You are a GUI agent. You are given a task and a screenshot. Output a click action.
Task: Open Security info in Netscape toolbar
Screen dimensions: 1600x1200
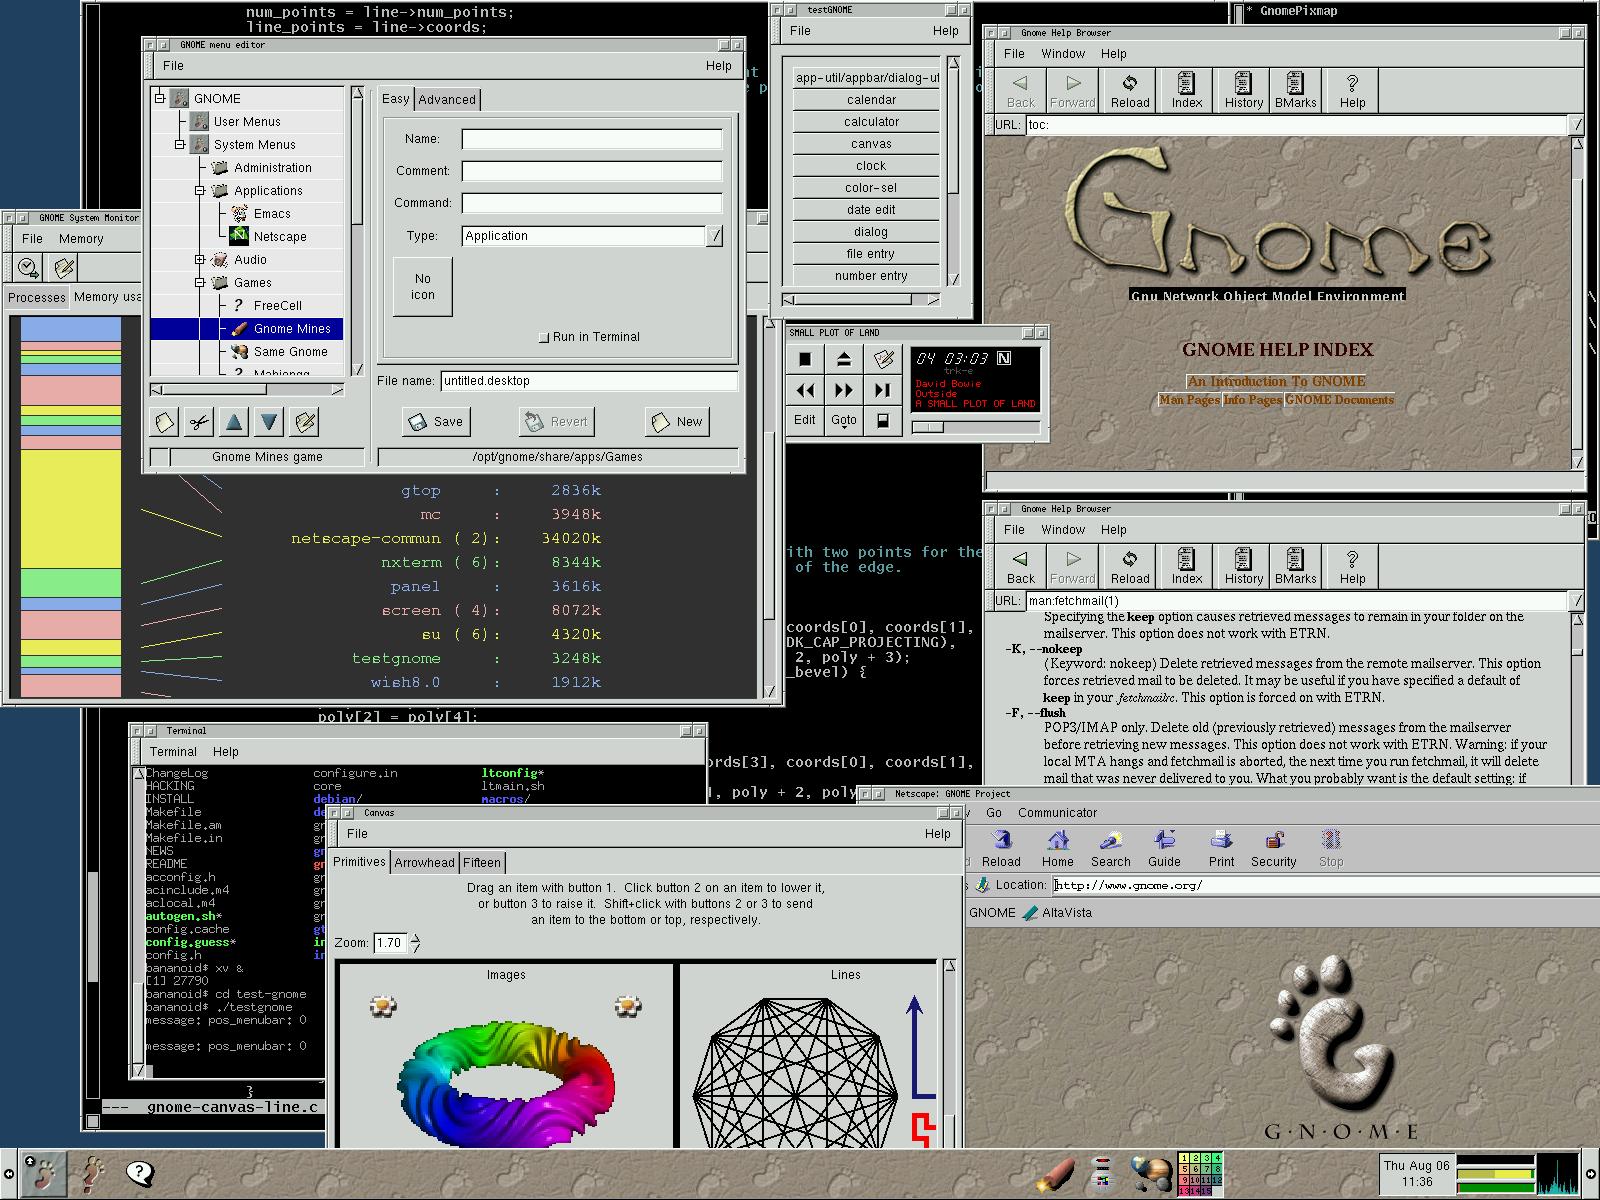pyautogui.click(x=1273, y=849)
